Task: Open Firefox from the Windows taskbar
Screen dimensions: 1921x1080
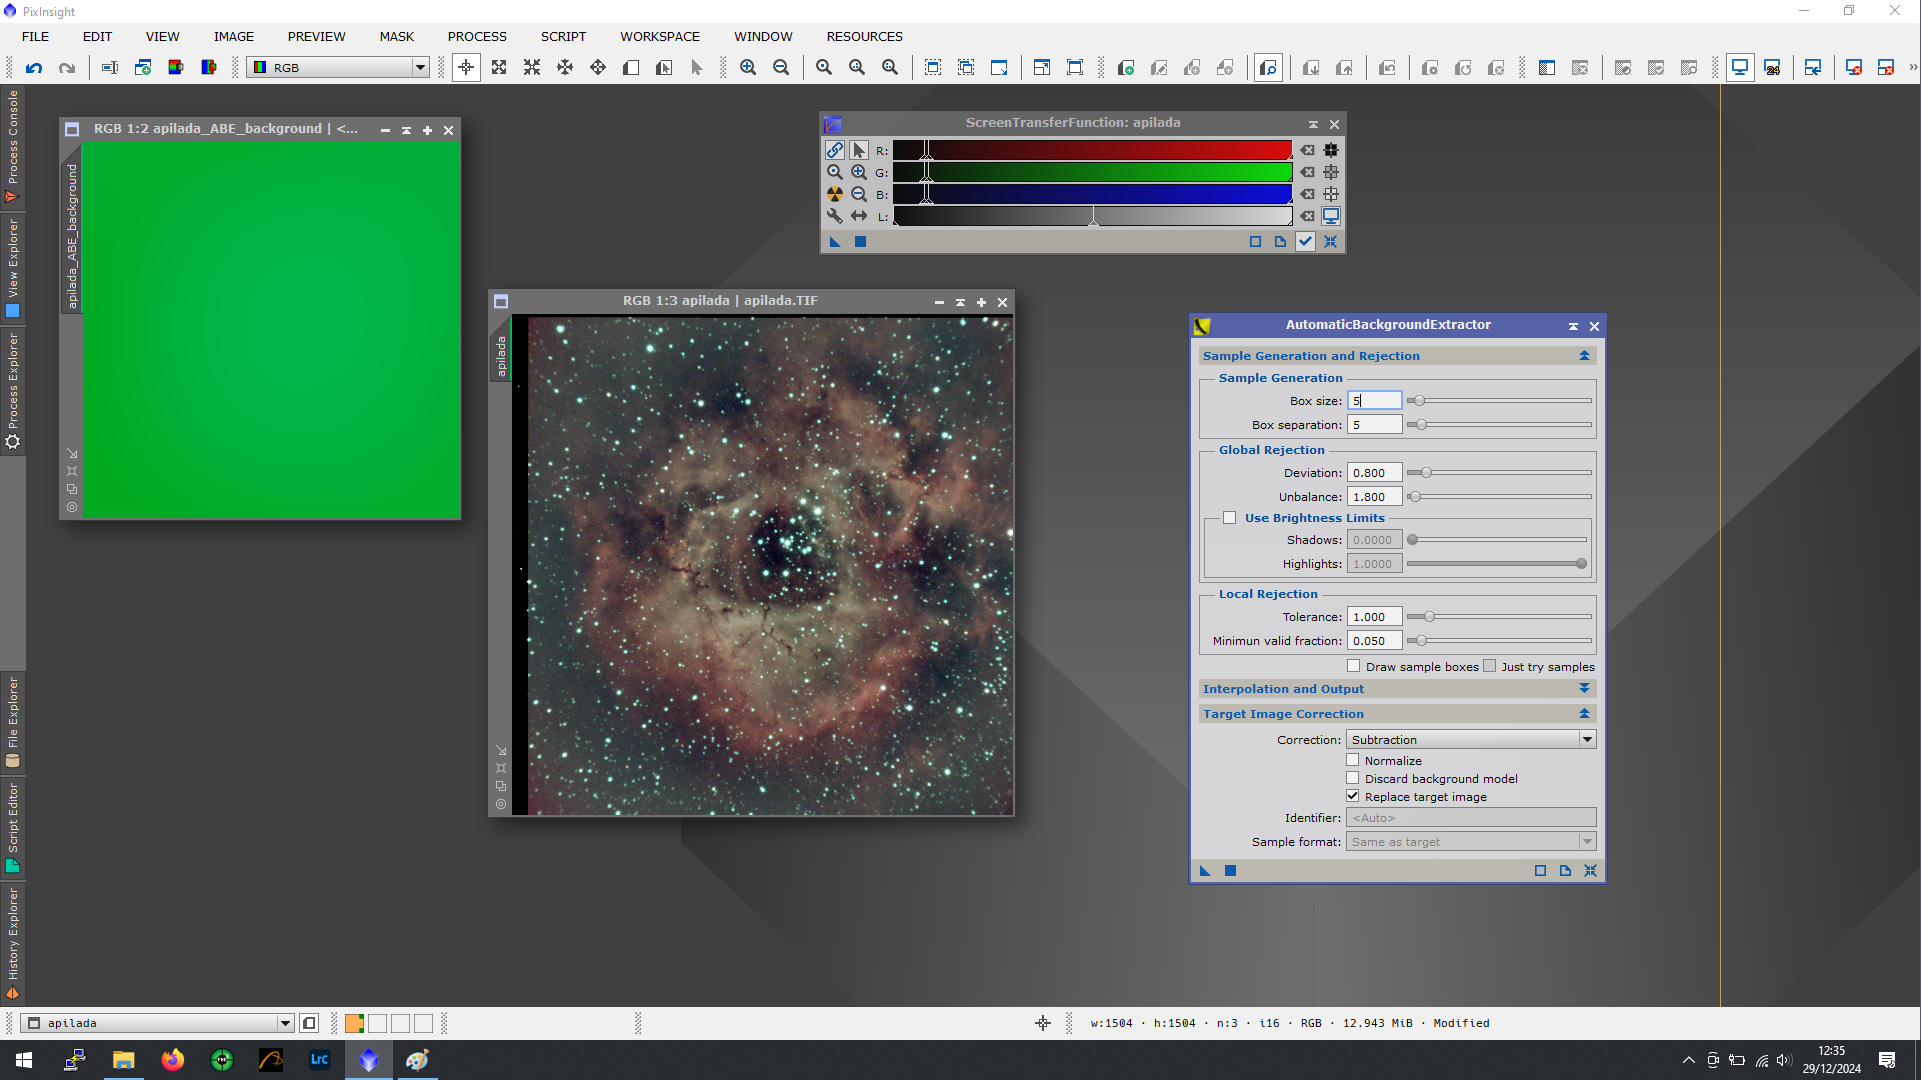Action: [173, 1060]
